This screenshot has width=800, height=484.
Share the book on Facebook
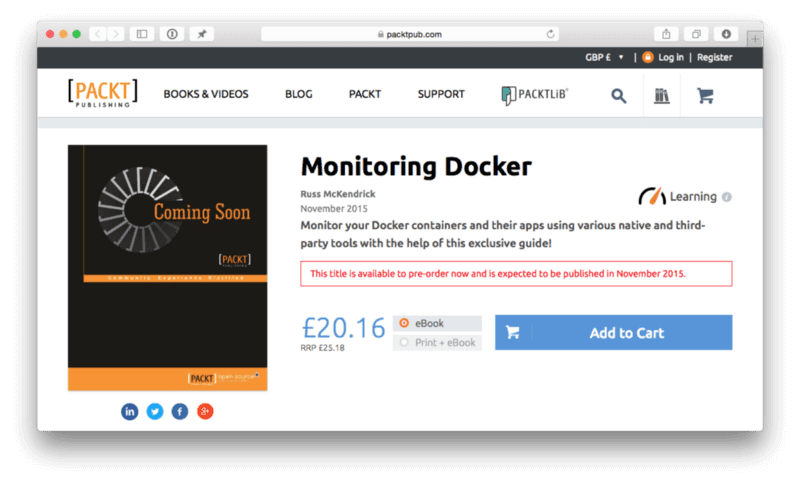180,411
